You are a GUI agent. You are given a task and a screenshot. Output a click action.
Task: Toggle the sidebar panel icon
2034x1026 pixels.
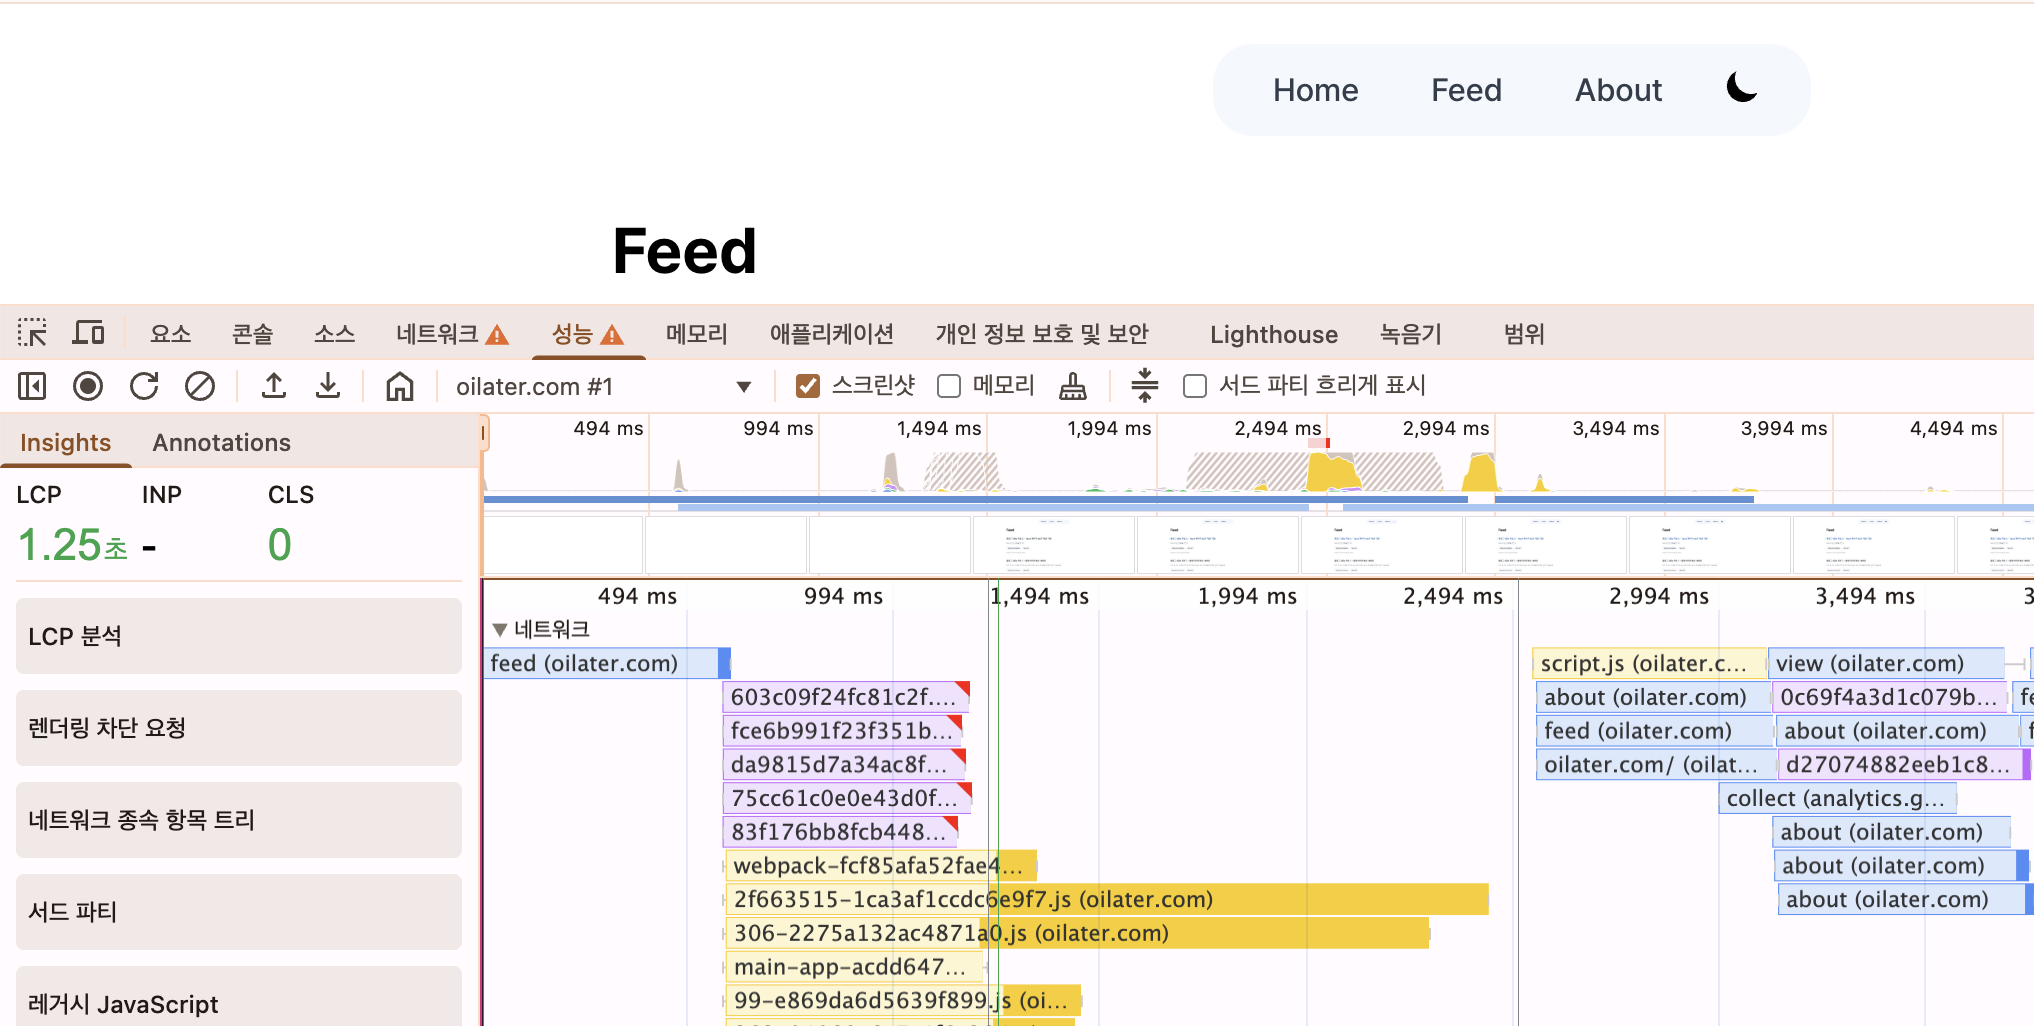coord(32,386)
